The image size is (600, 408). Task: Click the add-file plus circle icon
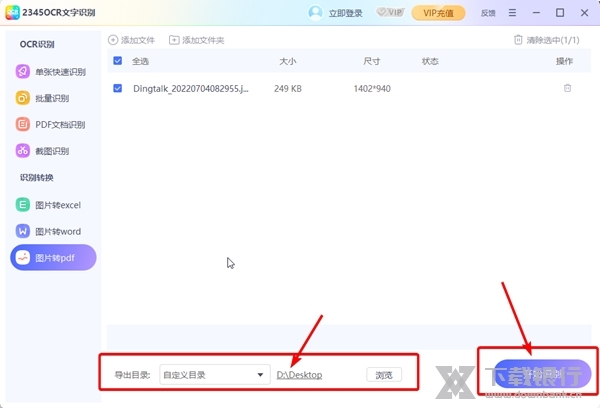[113, 40]
